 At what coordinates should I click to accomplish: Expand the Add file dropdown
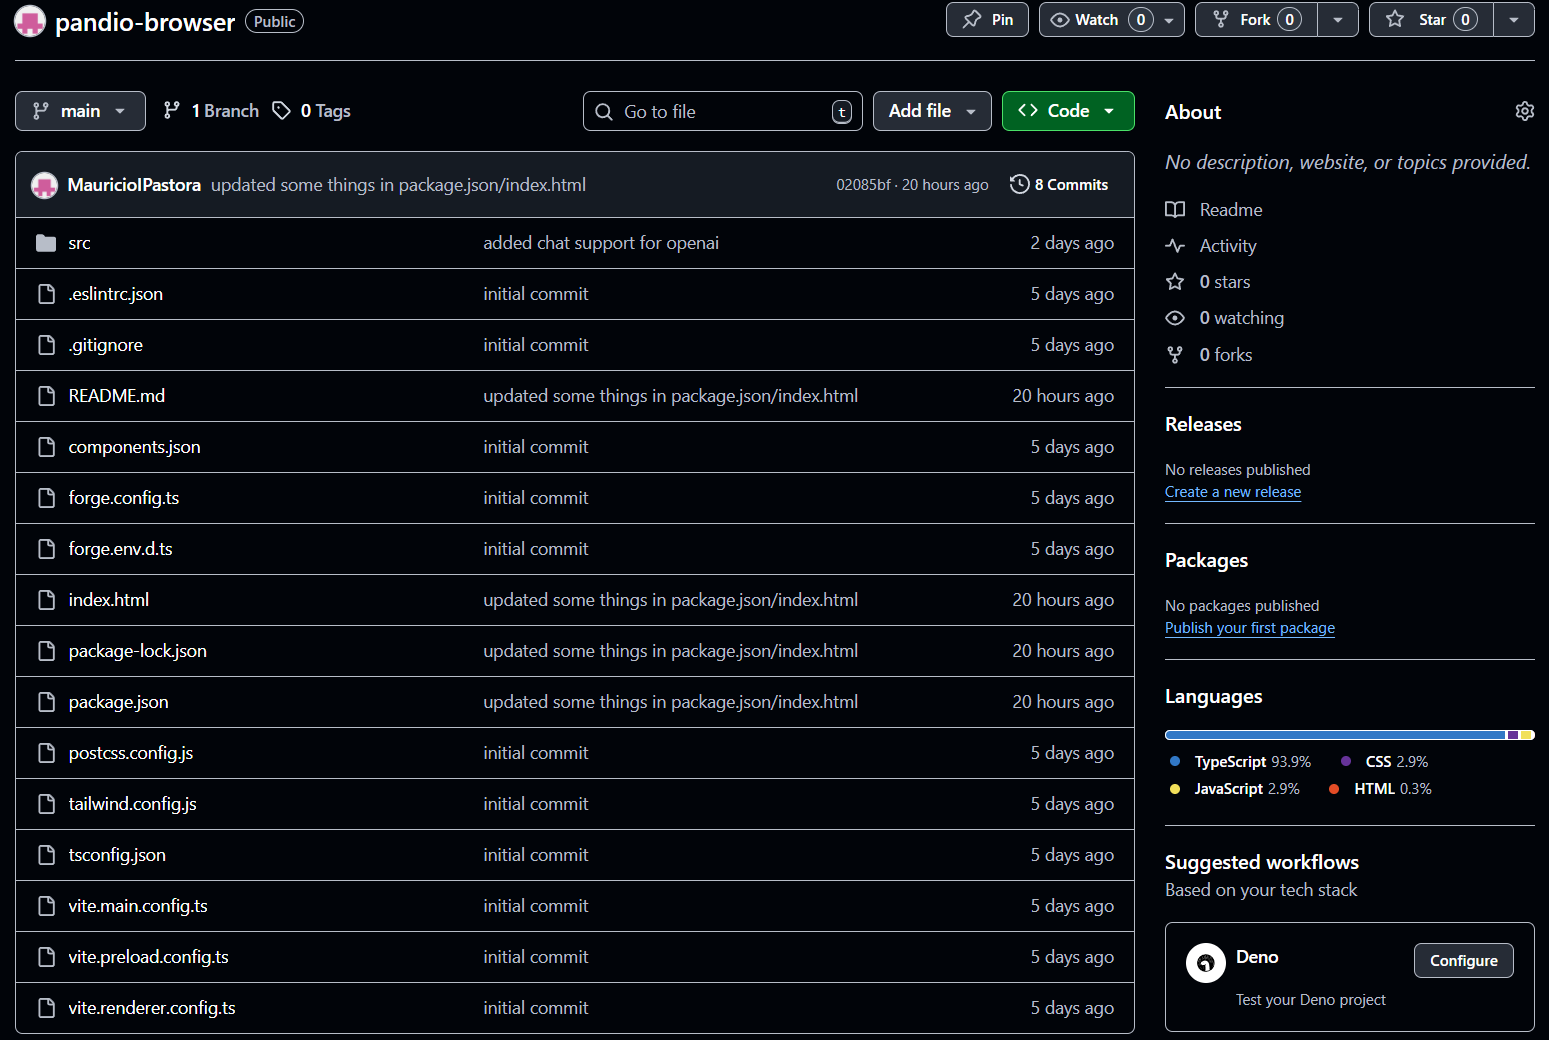[x=931, y=111]
